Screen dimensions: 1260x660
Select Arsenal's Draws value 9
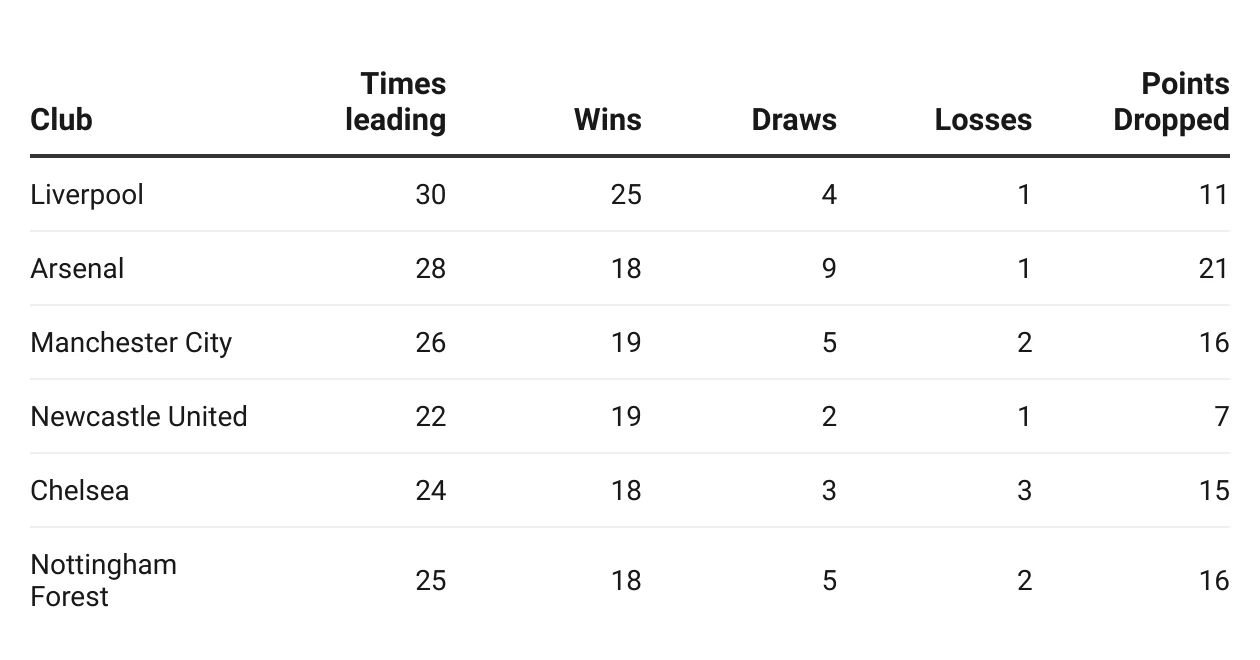coord(828,268)
